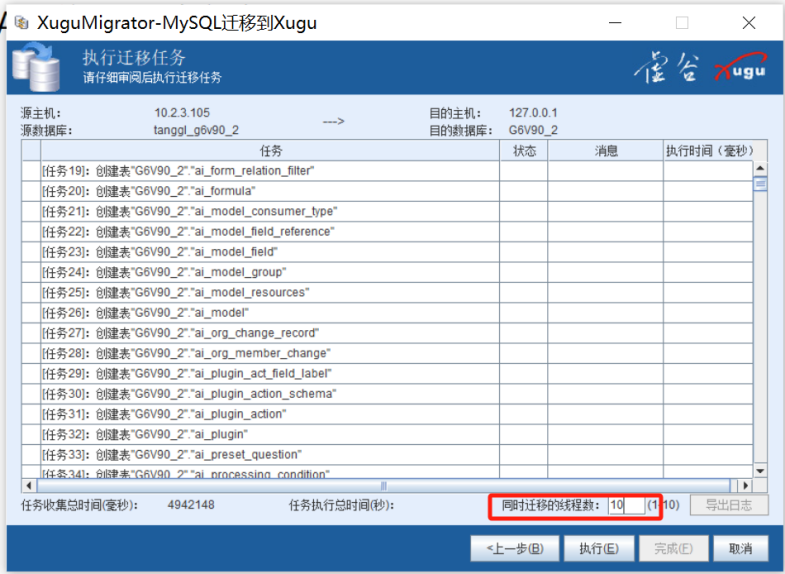Click the database migration icon in header
785x574 pixels.
pos(36,68)
